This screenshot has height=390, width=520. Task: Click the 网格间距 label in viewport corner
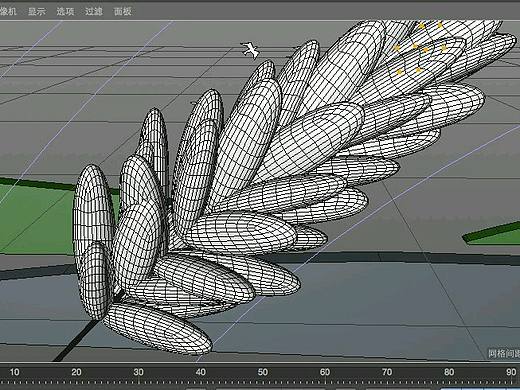click(x=504, y=353)
